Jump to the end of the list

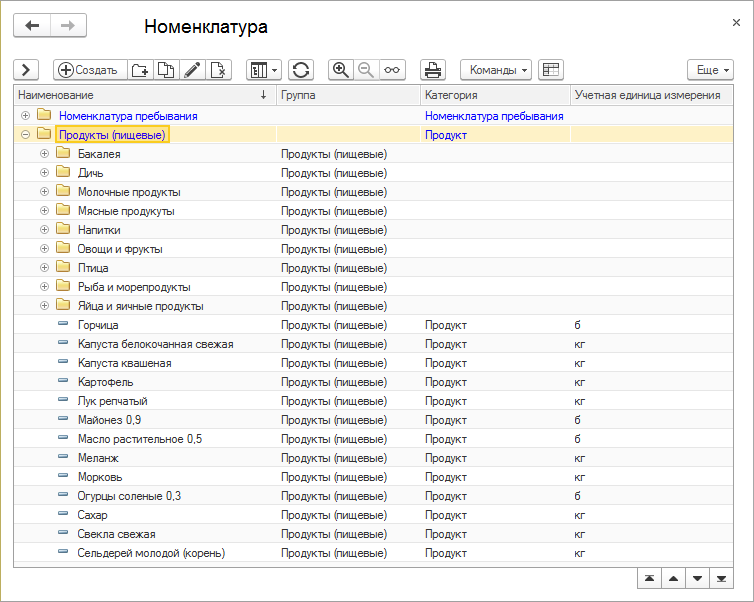pos(723,579)
